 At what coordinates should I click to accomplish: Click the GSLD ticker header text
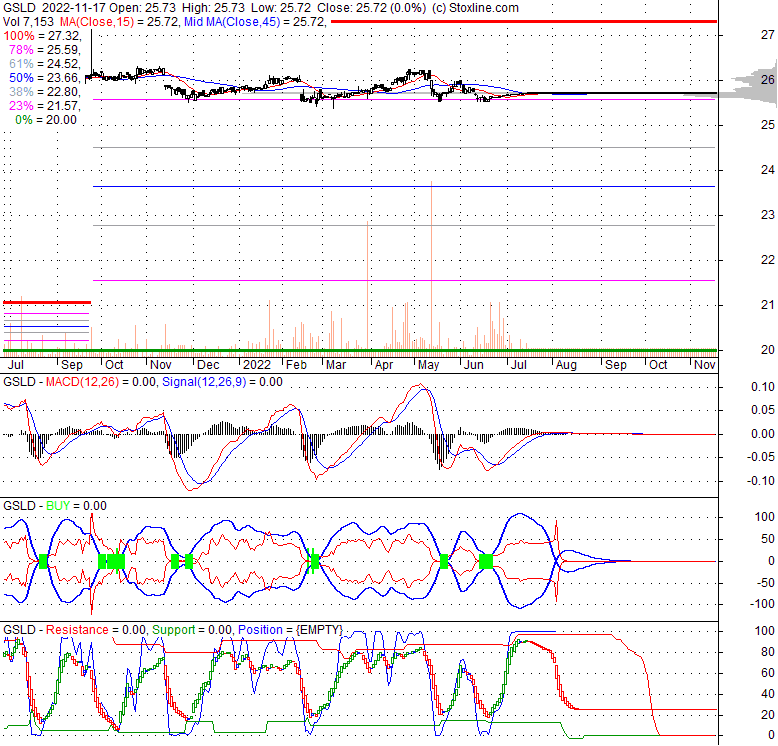[x=19, y=8]
